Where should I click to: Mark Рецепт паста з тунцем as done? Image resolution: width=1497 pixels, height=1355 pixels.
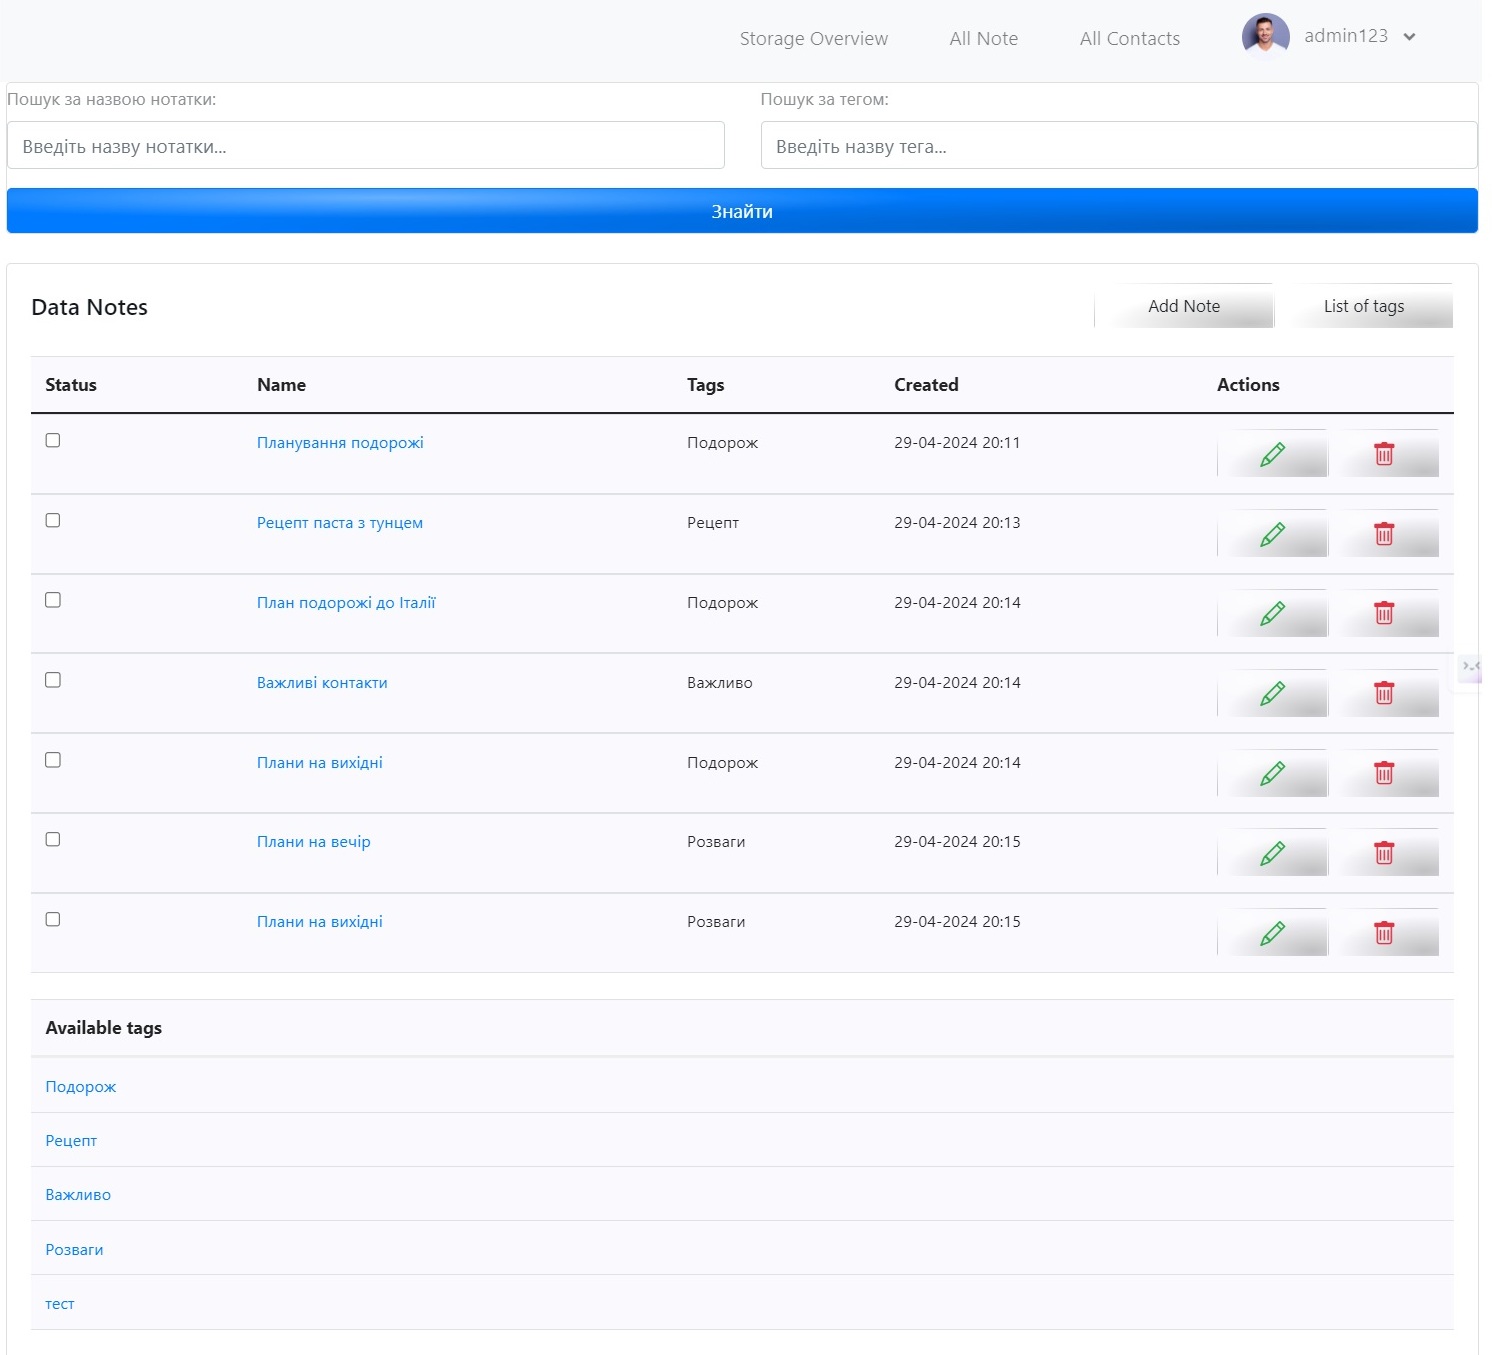[x=53, y=520]
